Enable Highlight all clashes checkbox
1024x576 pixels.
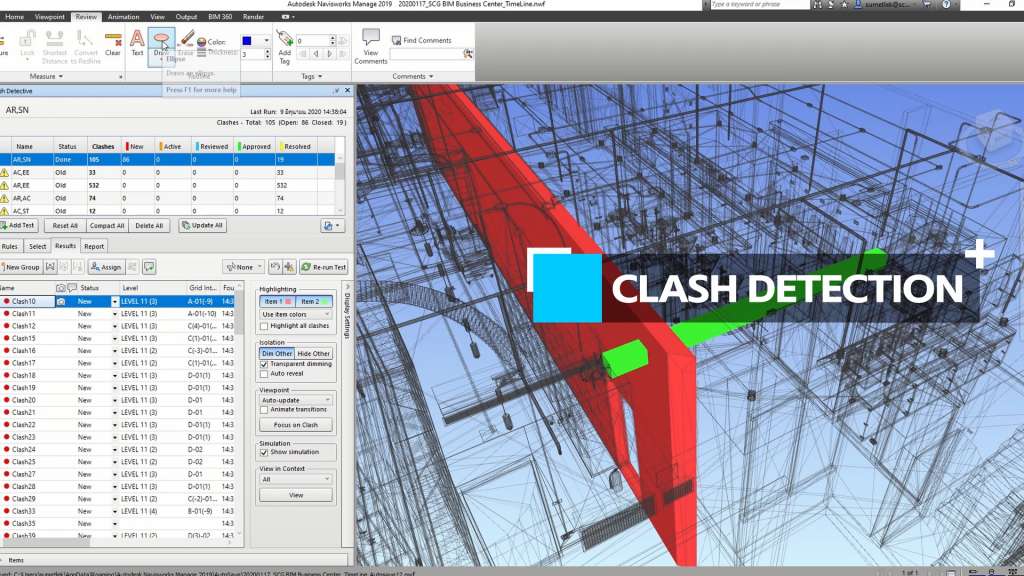click(x=264, y=326)
